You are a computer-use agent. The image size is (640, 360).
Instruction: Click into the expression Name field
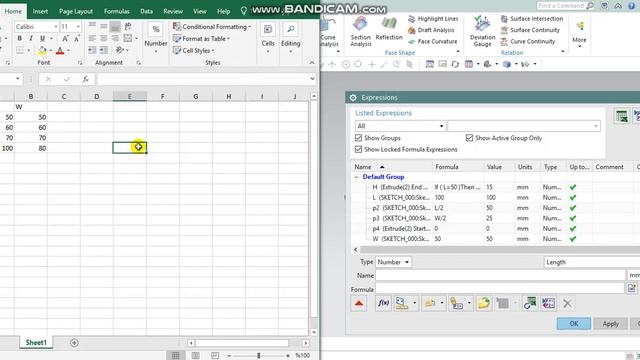(500, 275)
